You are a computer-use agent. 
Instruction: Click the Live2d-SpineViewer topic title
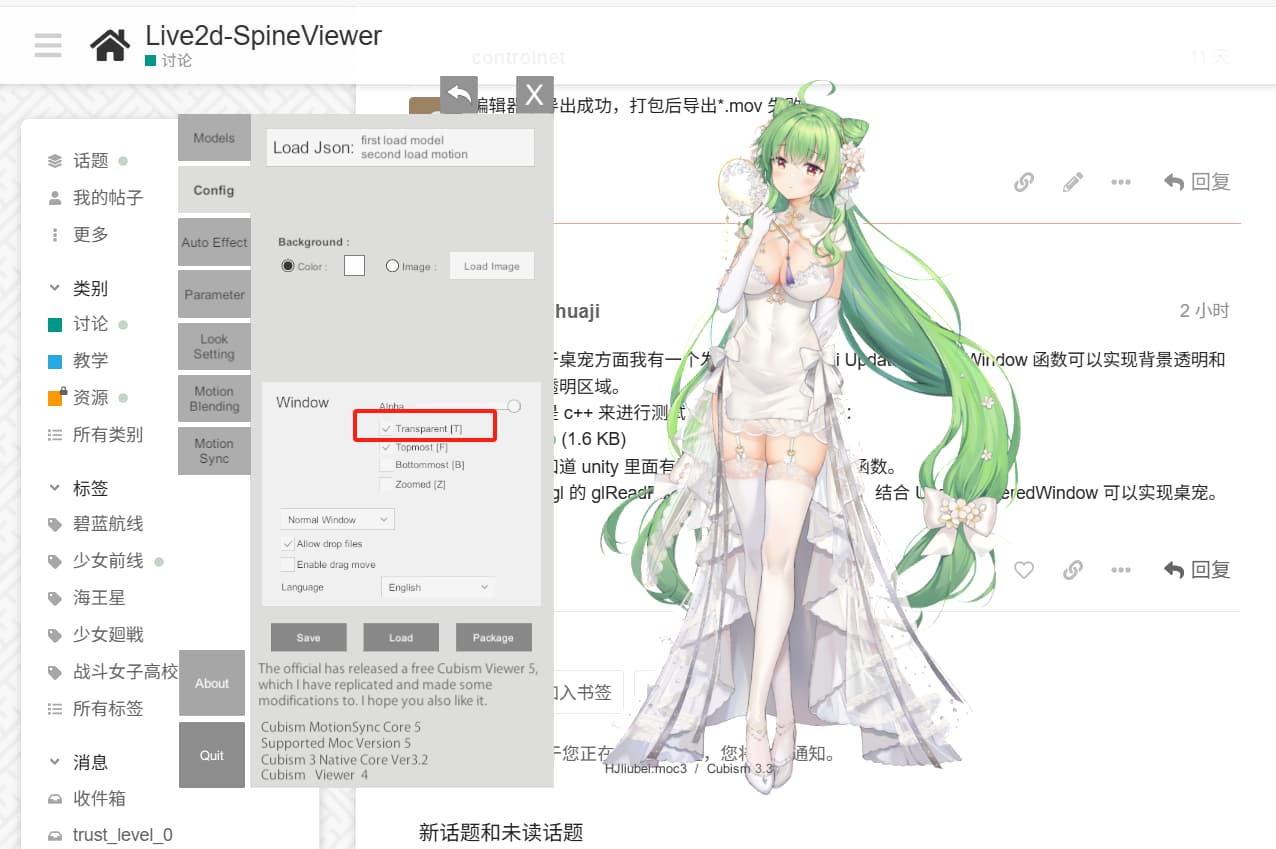264,35
